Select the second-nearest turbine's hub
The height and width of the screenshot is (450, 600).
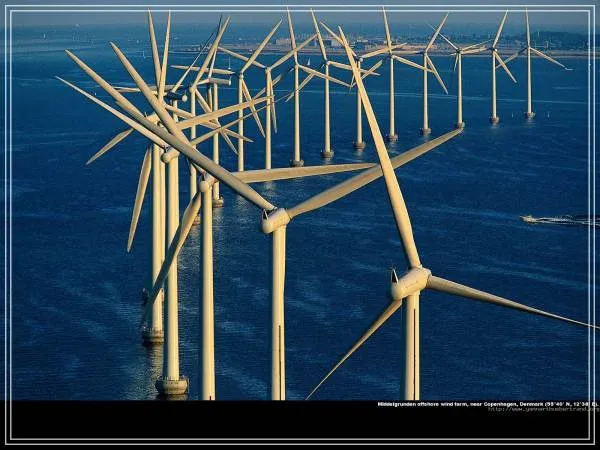tap(275, 219)
